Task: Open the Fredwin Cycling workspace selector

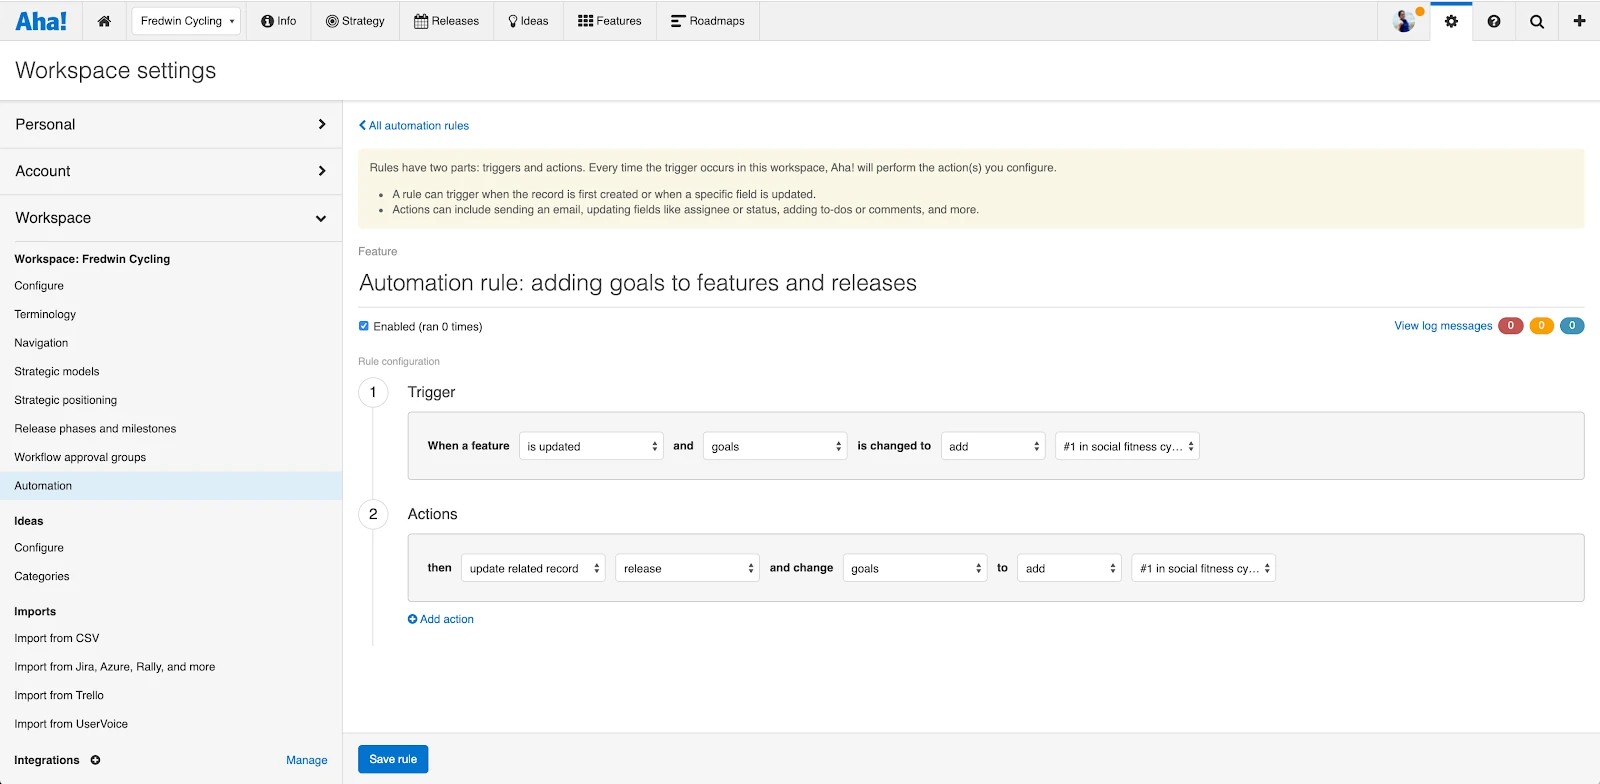Action: [x=186, y=21]
